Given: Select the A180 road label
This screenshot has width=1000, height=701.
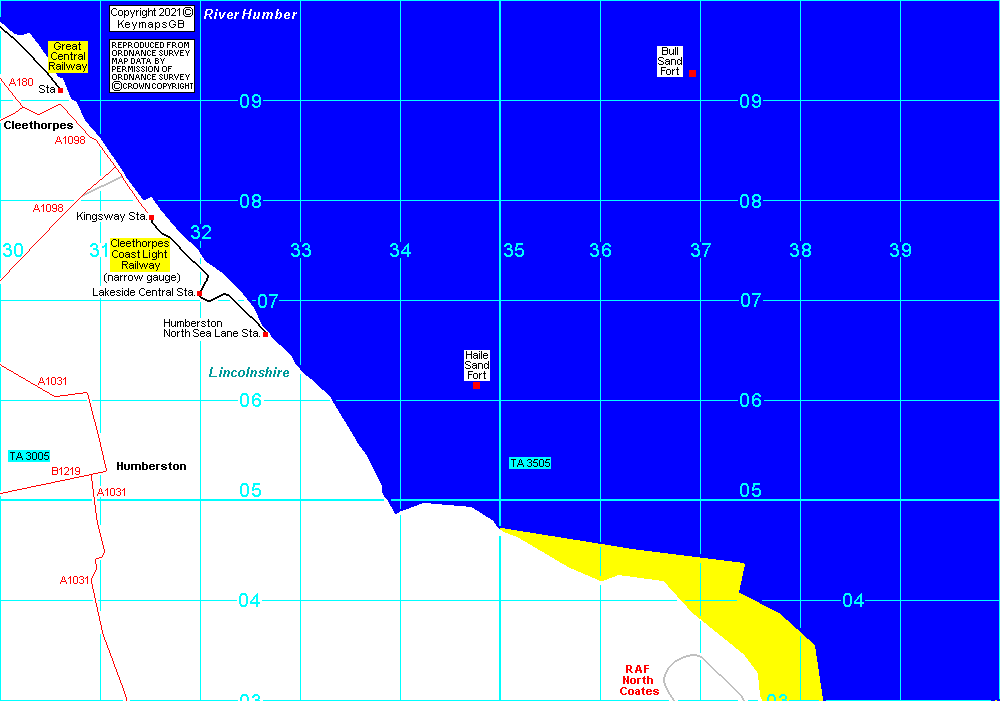Looking at the screenshot, I should coord(21,82).
